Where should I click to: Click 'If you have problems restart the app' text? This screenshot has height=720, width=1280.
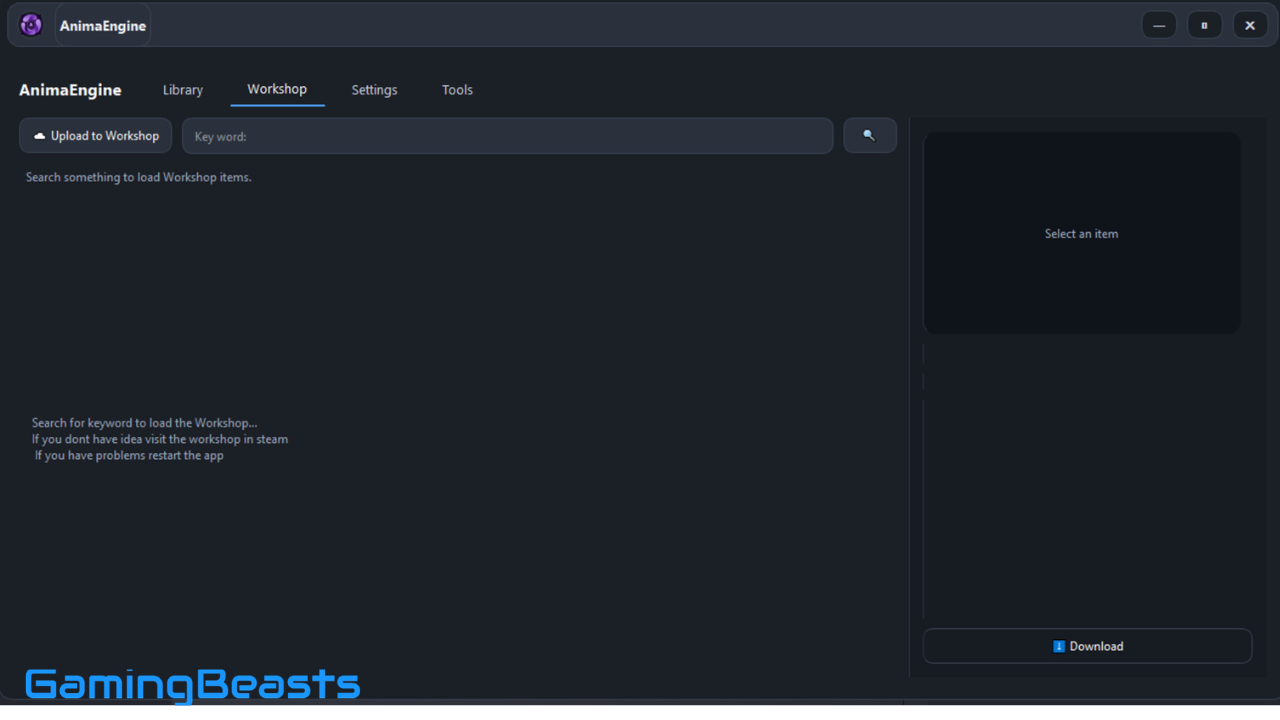tap(129, 455)
